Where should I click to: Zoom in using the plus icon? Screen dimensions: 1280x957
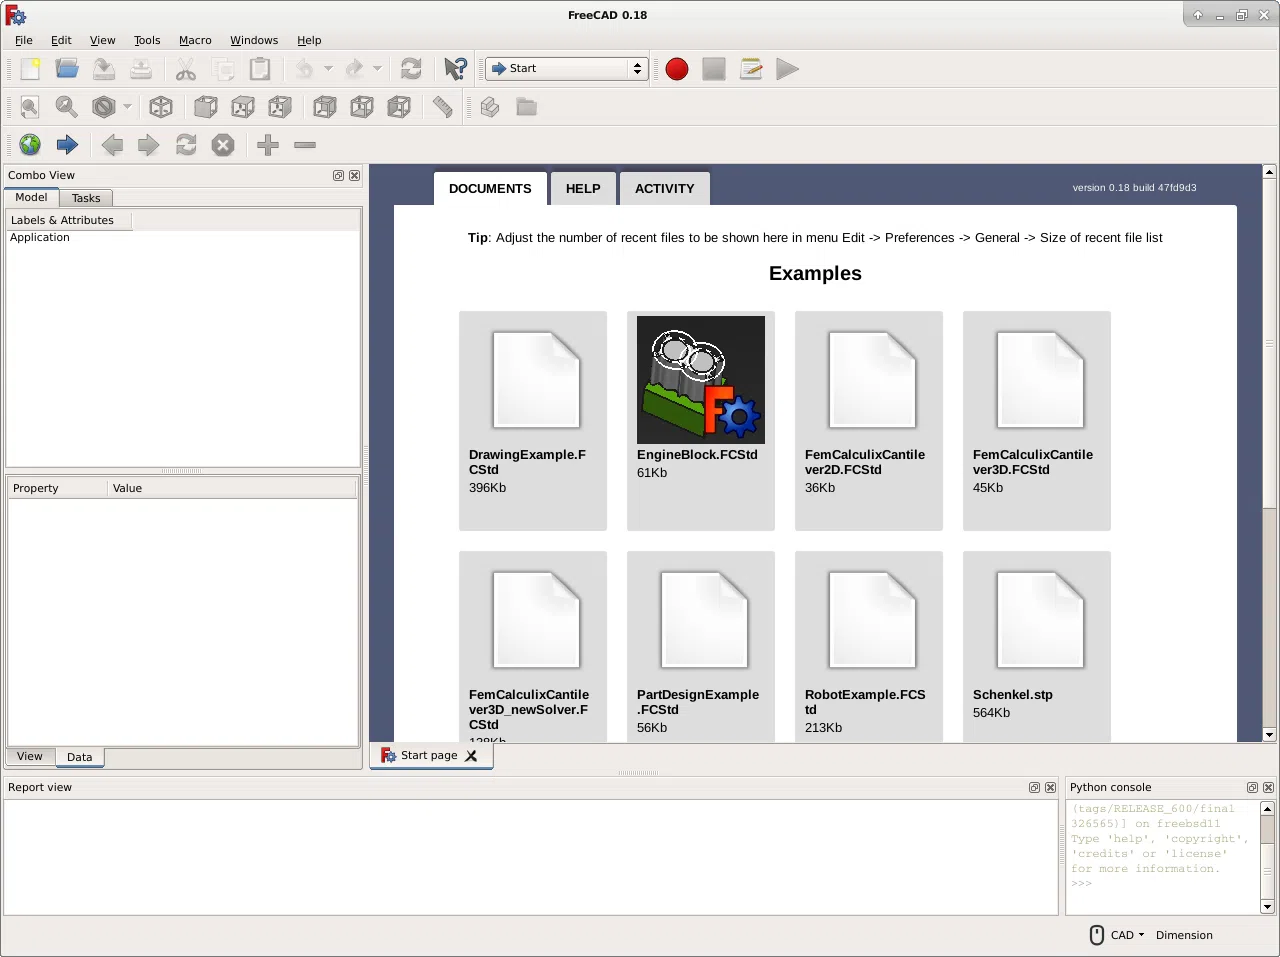tap(267, 145)
